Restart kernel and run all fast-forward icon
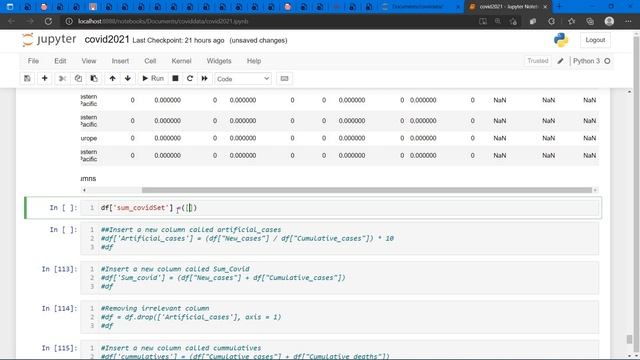This screenshot has height=360, width=640. (204, 78)
